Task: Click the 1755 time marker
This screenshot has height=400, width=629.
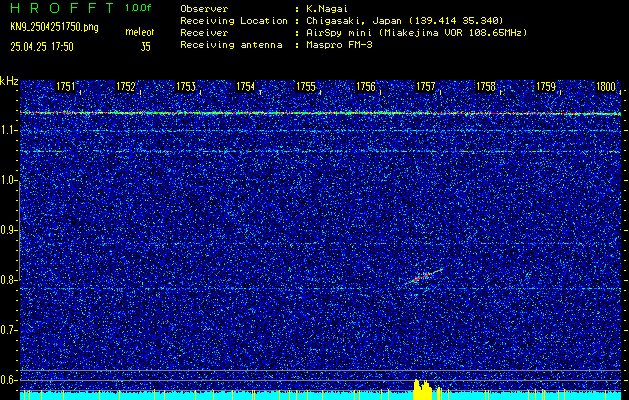Action: click(306, 87)
